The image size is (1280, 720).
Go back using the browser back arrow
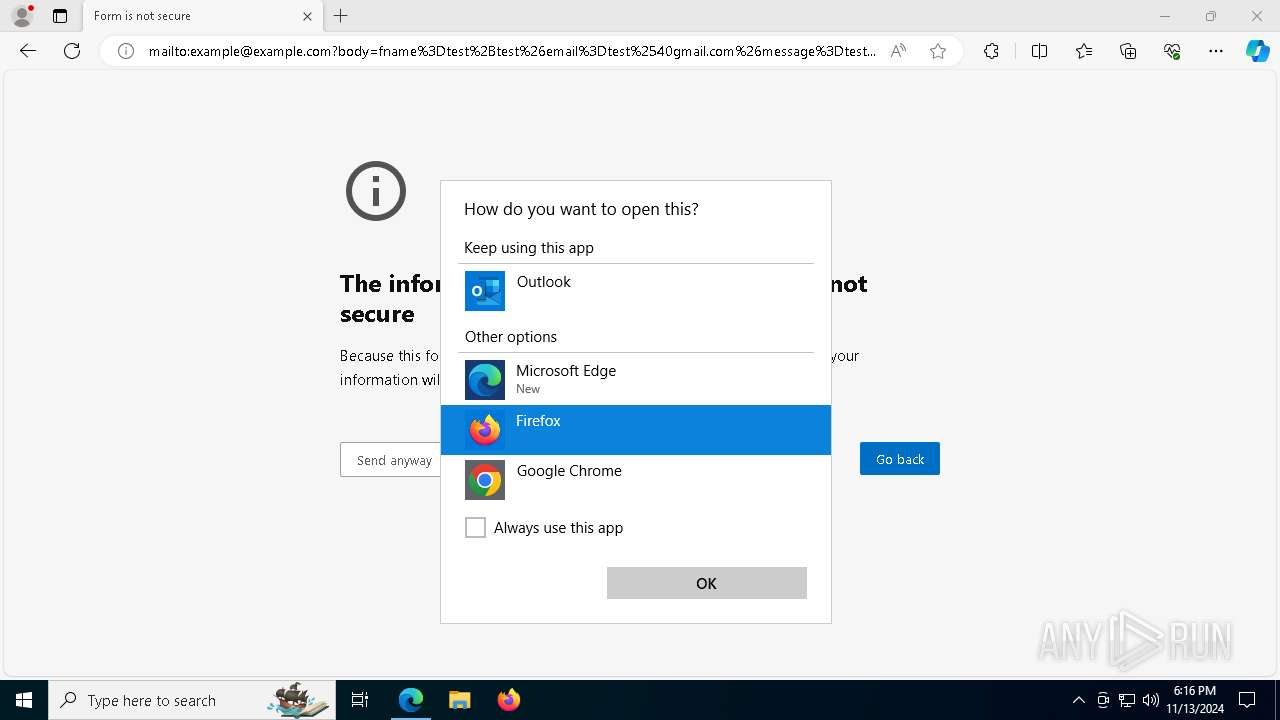28,51
